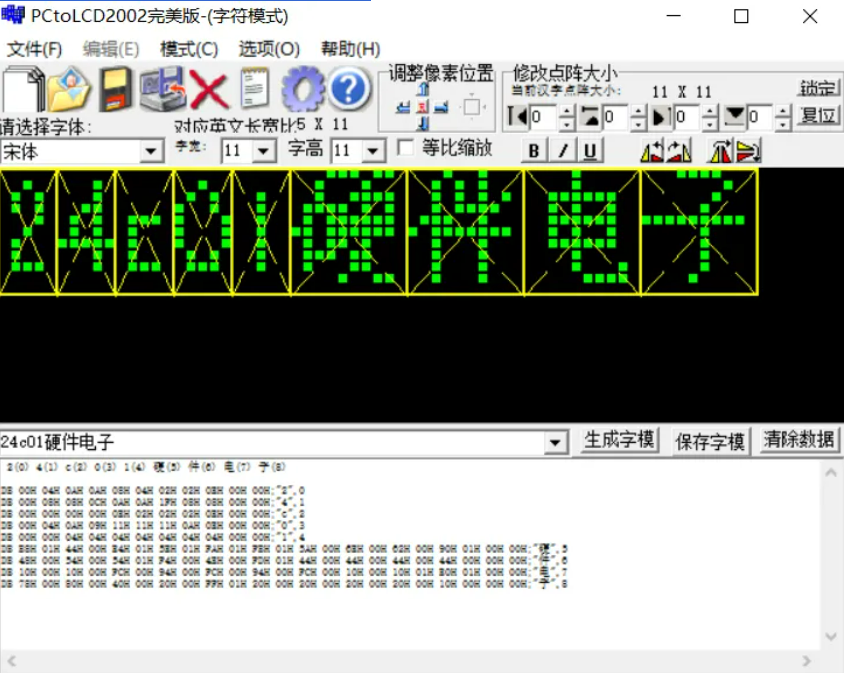Click the 生成字模 button
Viewport: 845px width, 673px height.
[x=619, y=441]
